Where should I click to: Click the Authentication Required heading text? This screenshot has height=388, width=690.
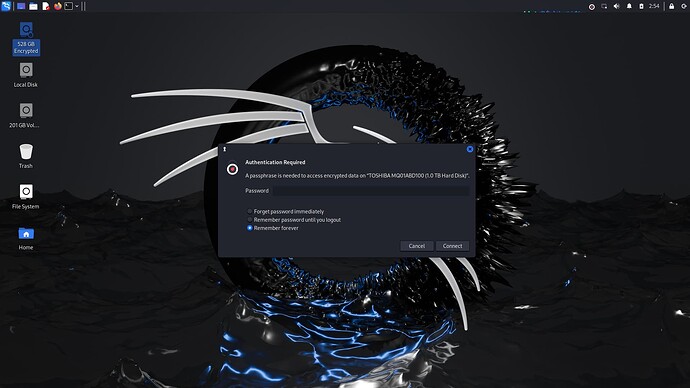point(275,162)
